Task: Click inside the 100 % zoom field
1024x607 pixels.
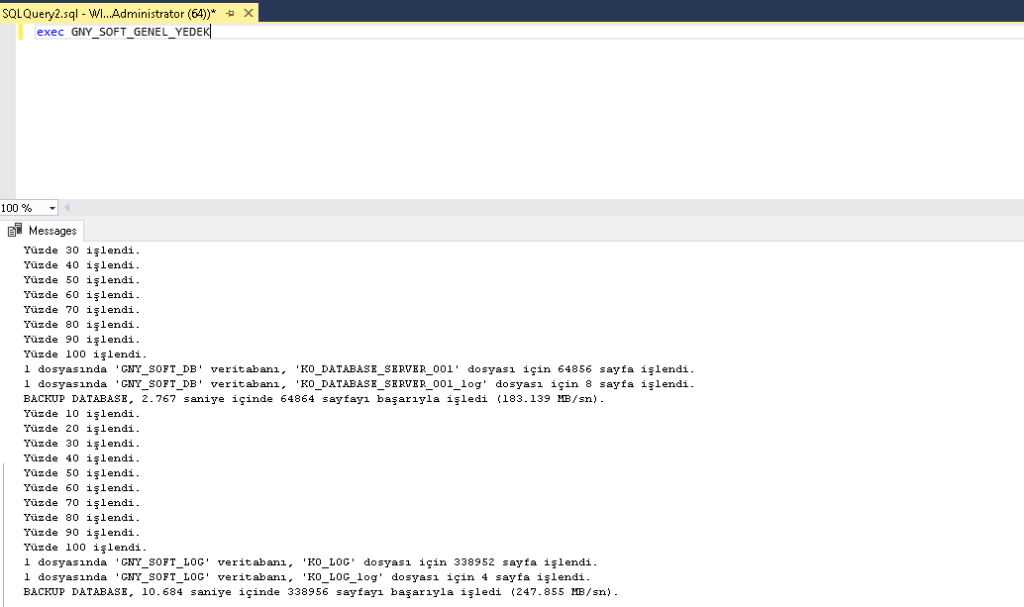Action: (x=22, y=208)
